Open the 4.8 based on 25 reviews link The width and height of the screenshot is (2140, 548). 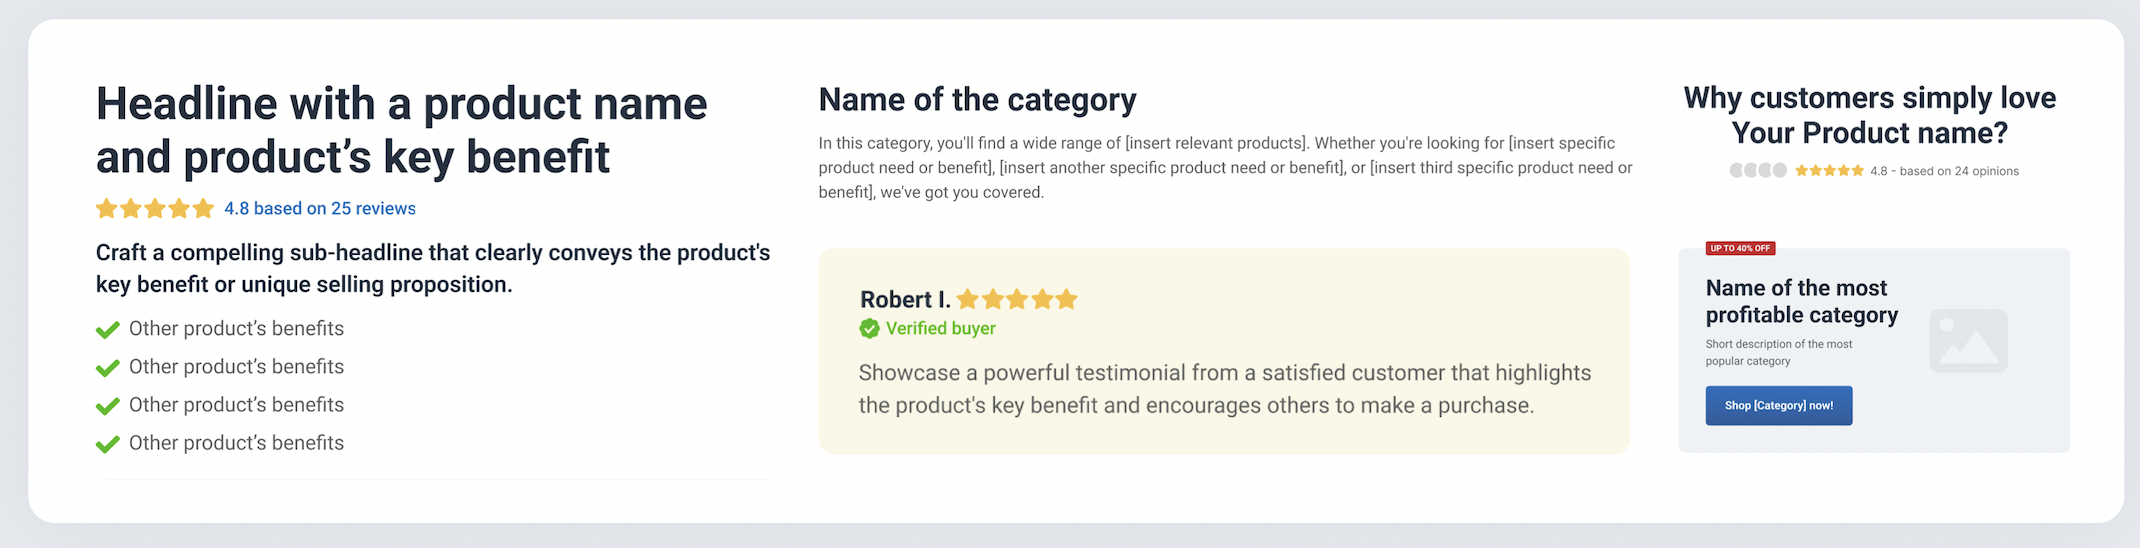pos(319,209)
